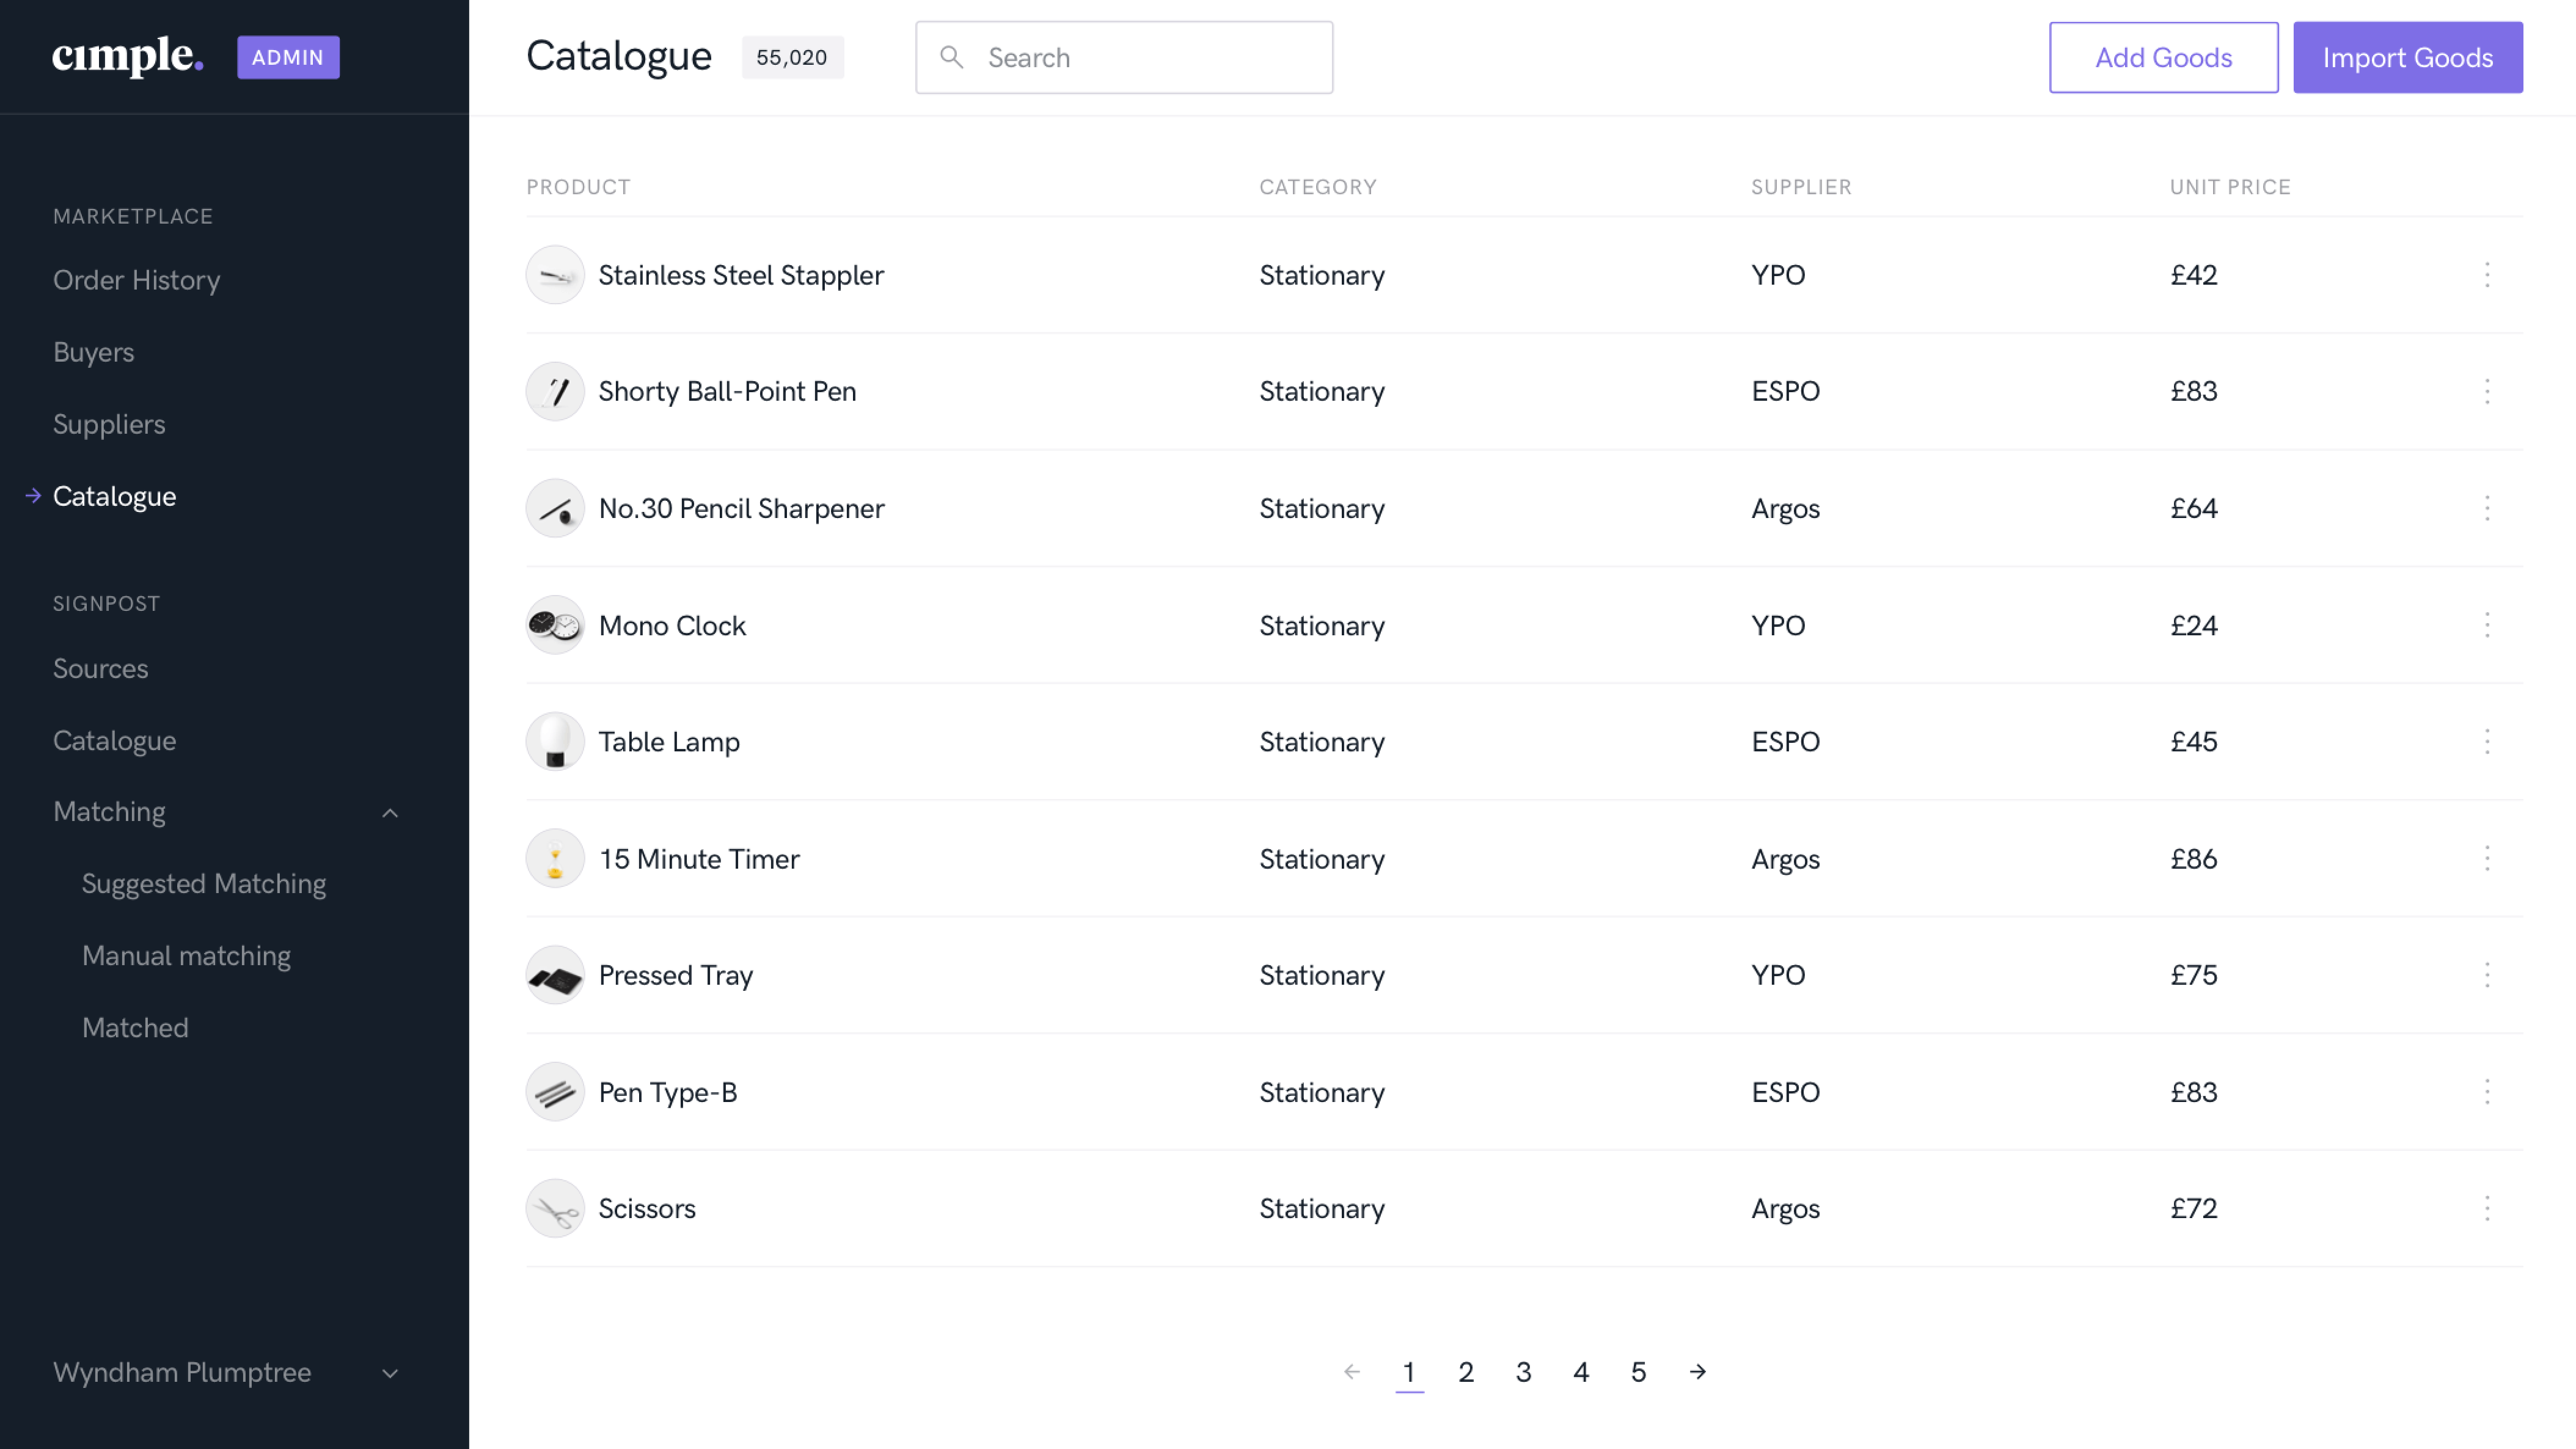Click the Category column header
Image resolution: width=2576 pixels, height=1449 pixels.
[x=1317, y=187]
